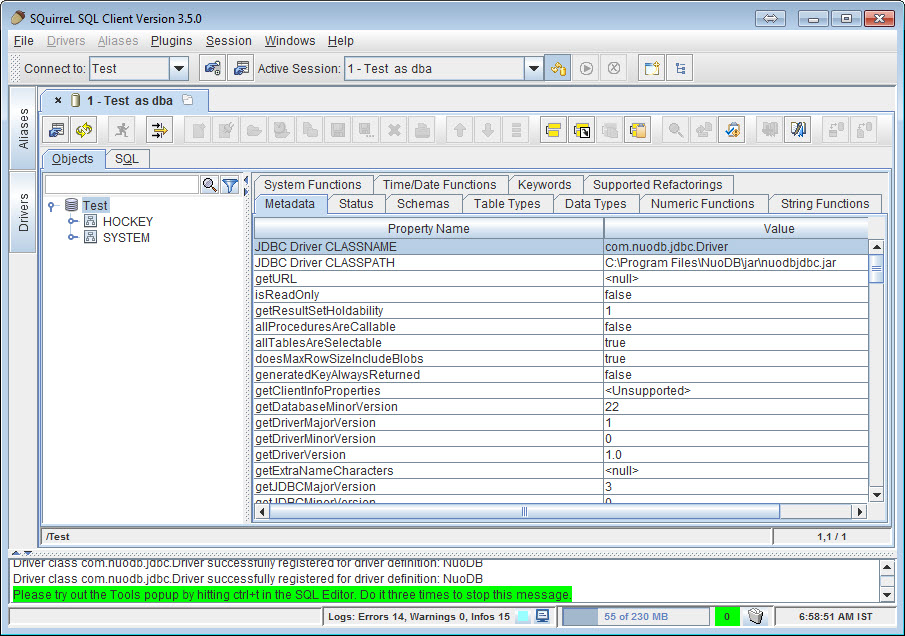The width and height of the screenshot is (905, 636).
Task: Click the arrows SQL script icon in session toolbar
Action: click(x=159, y=130)
